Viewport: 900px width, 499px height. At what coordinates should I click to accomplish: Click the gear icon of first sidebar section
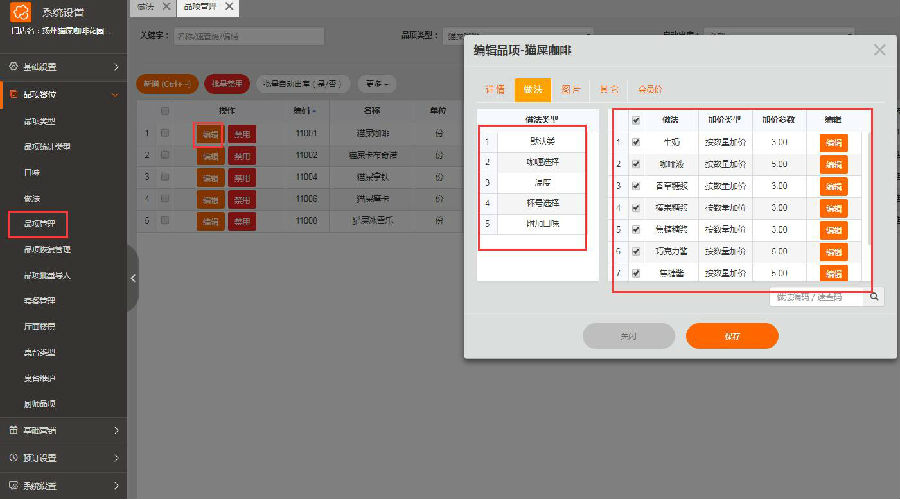tap(13, 67)
